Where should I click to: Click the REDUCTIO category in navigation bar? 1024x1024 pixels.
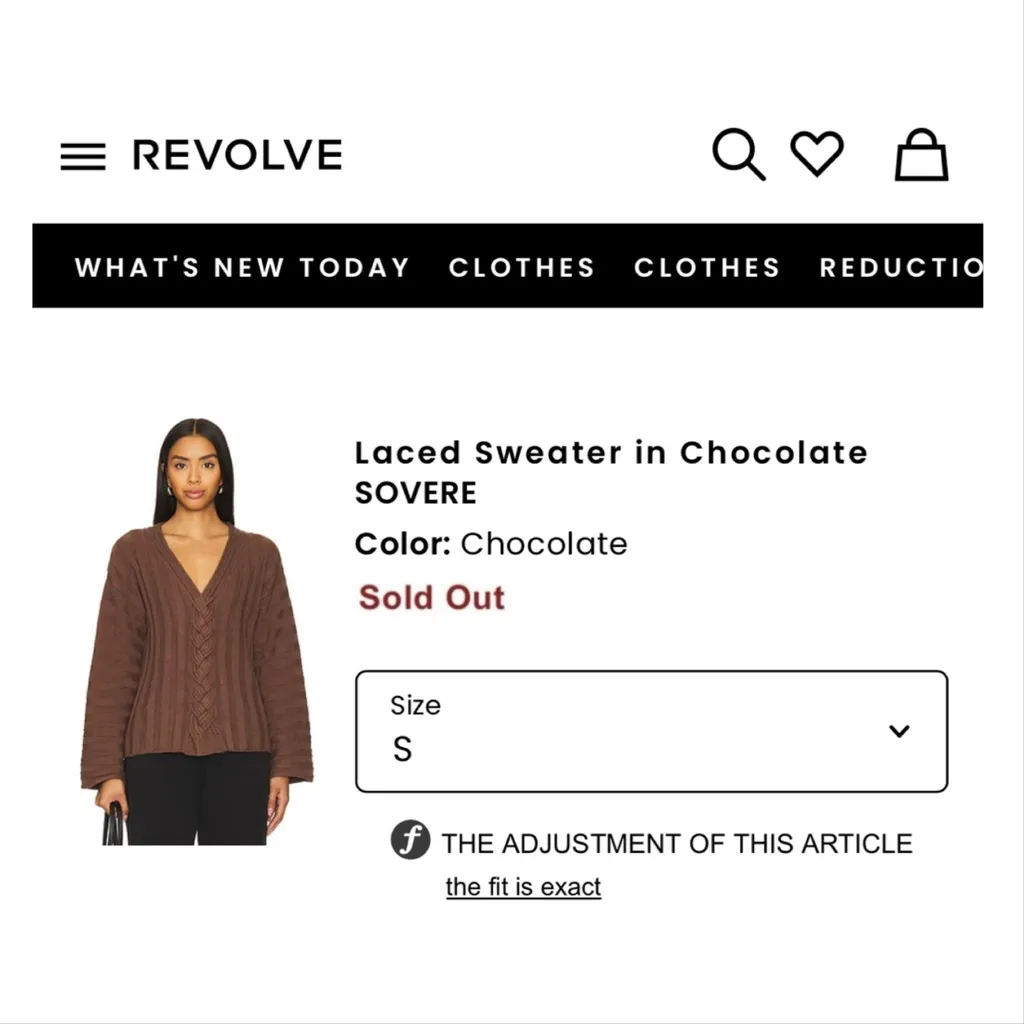899,267
